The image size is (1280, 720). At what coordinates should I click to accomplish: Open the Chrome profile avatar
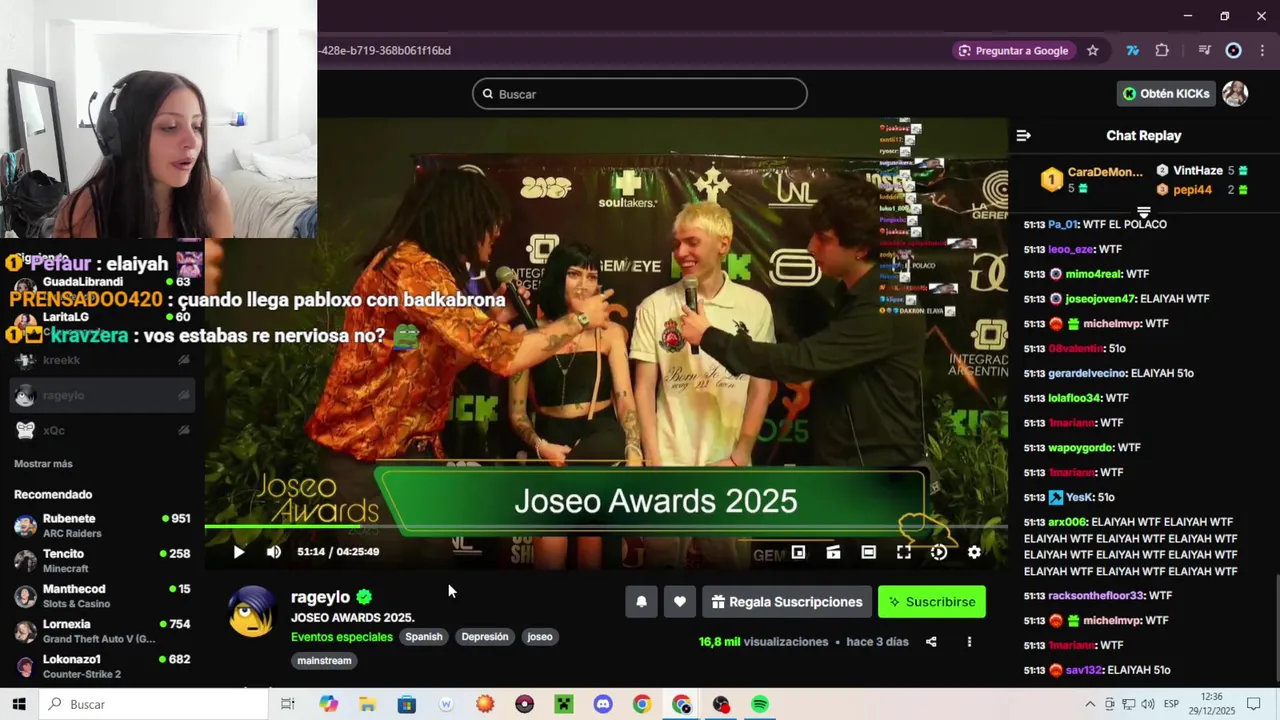point(1234,51)
